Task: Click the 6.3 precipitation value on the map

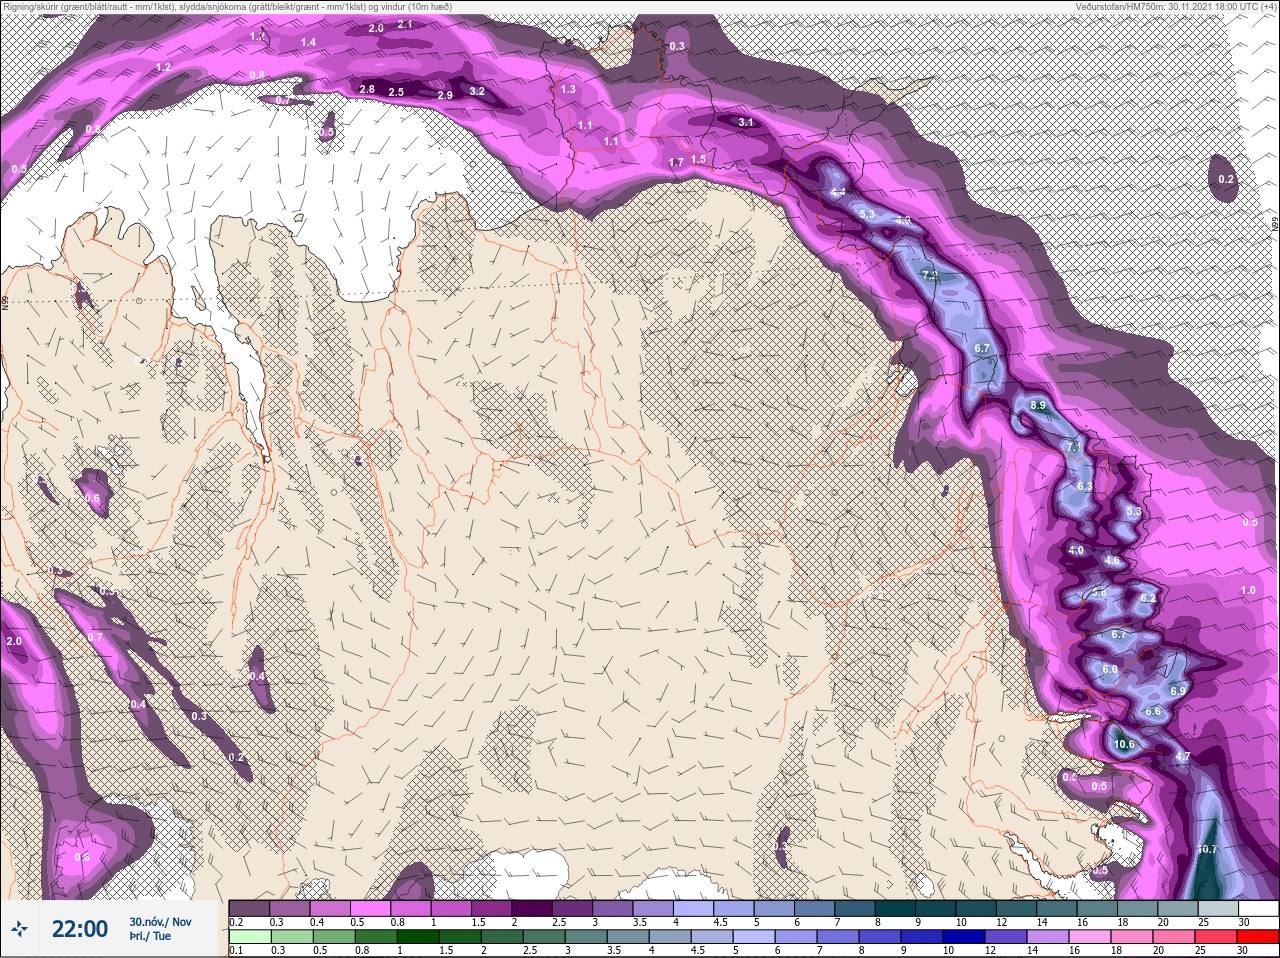Action: pos(1084,486)
